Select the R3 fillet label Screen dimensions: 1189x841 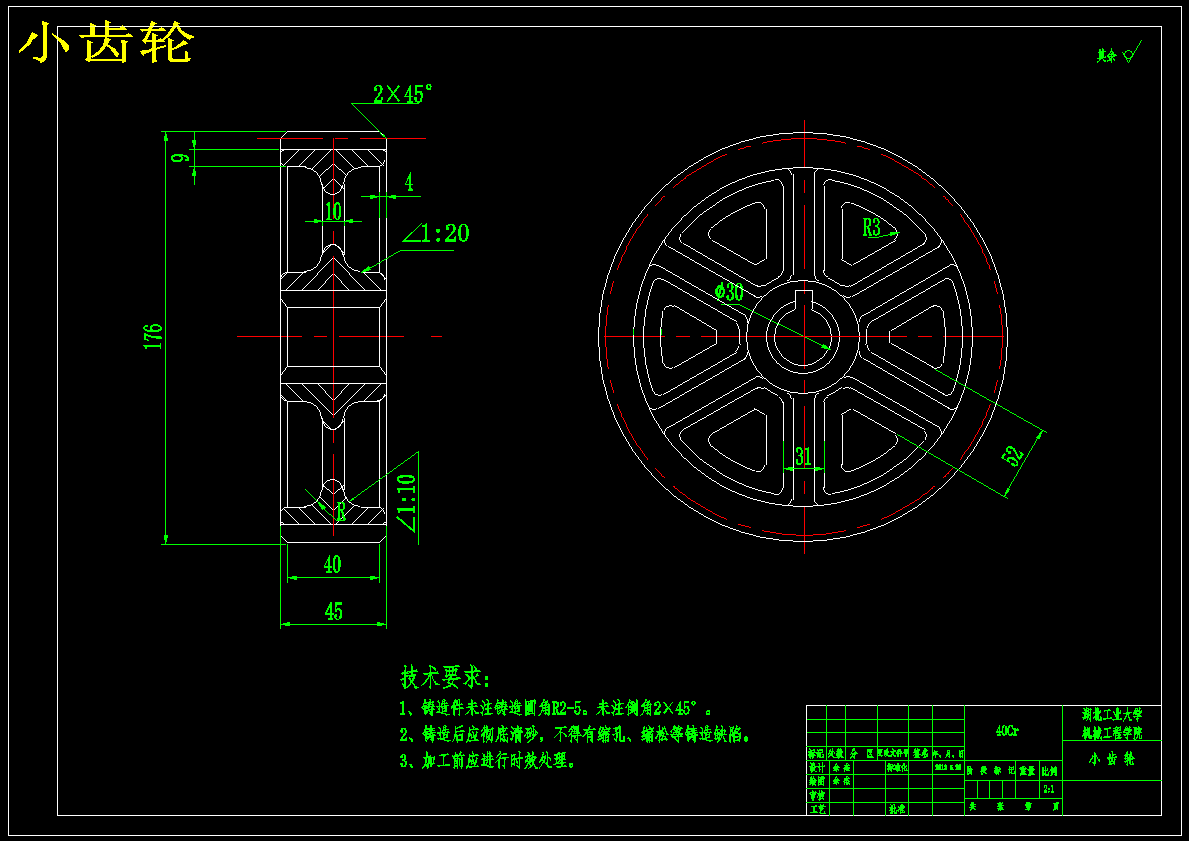(x=871, y=227)
